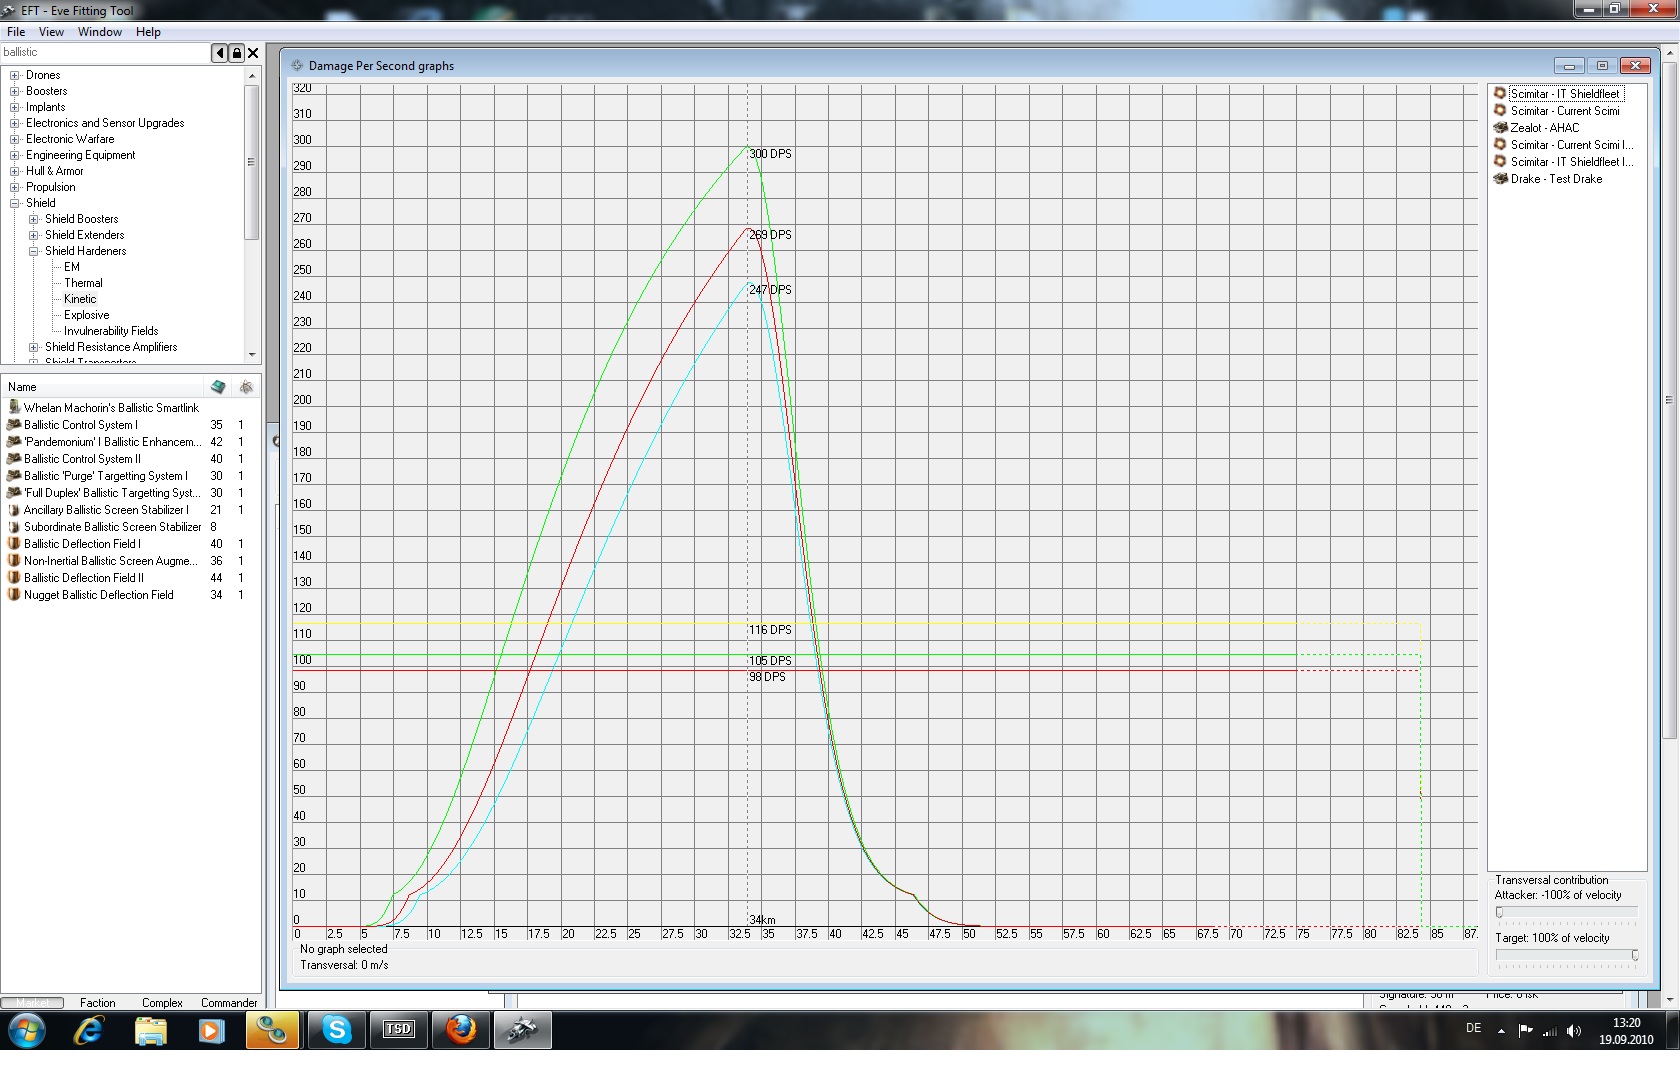The image size is (1680, 1088).
Task: Select 'Subordinate Ballistic Screen Stabilizer' row
Action: 130,527
